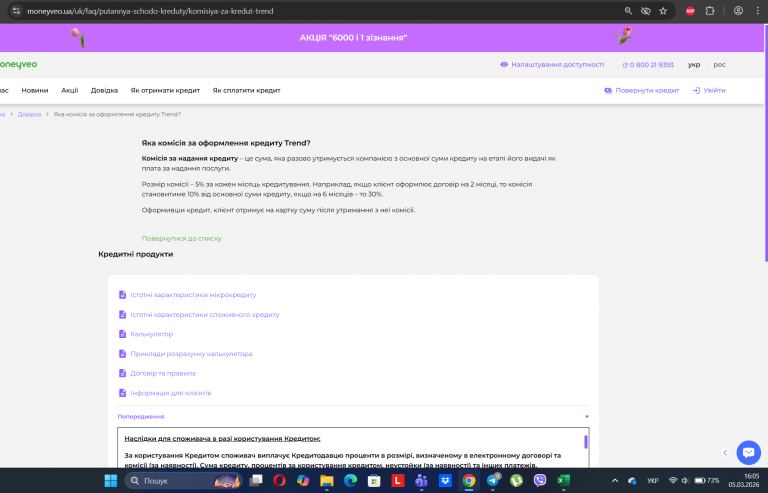Open Viber from the taskbar
768x493 pixels.
click(x=540, y=481)
